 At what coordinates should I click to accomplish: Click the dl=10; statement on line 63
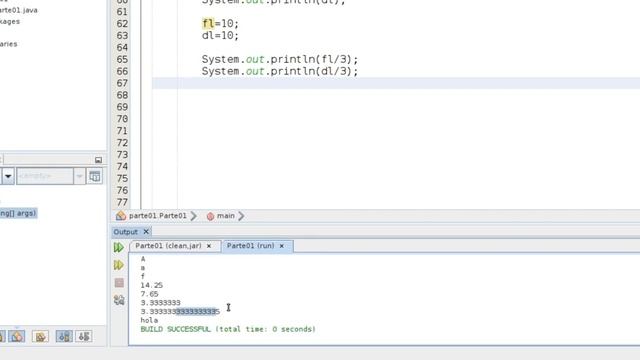click(220, 36)
